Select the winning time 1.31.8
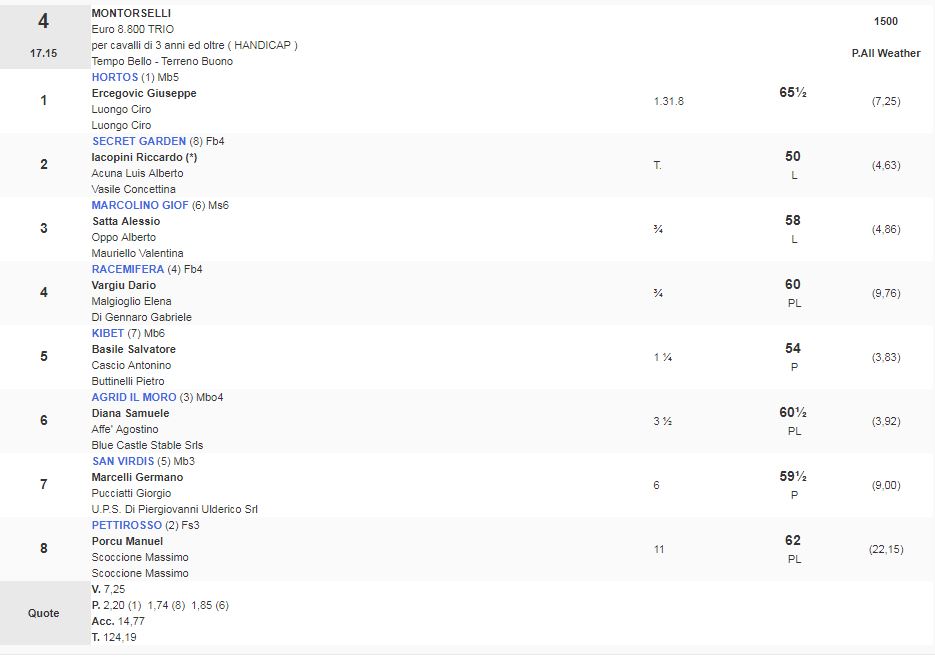The height and width of the screenshot is (668, 935). [x=668, y=101]
